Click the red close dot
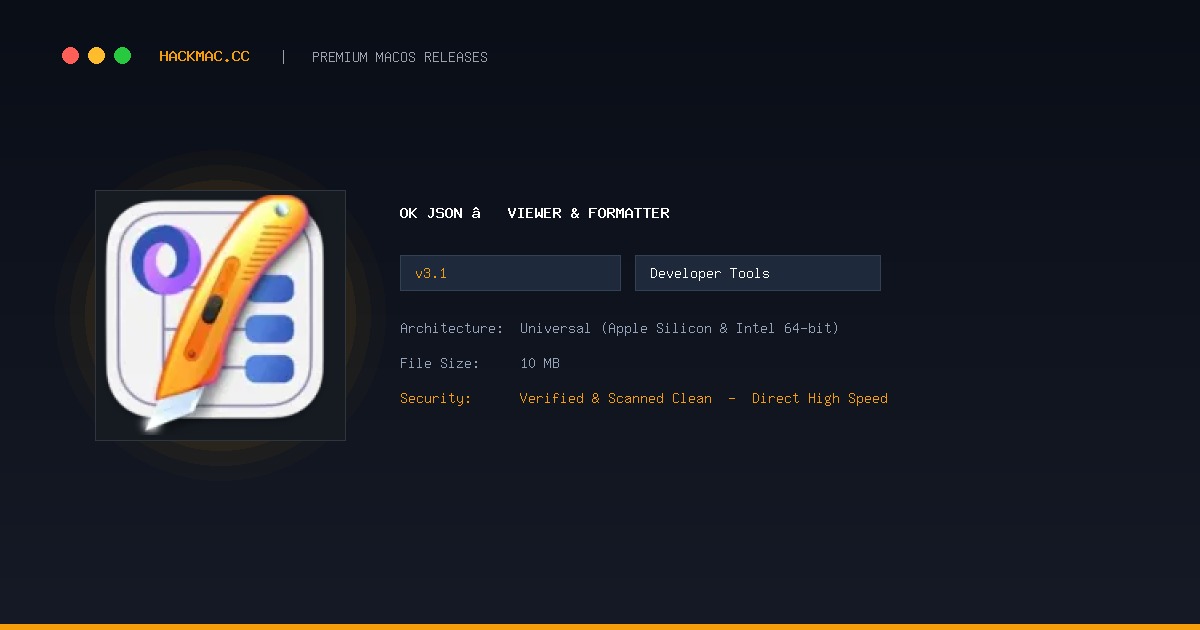Image resolution: width=1200 pixels, height=630 pixels. click(70, 56)
